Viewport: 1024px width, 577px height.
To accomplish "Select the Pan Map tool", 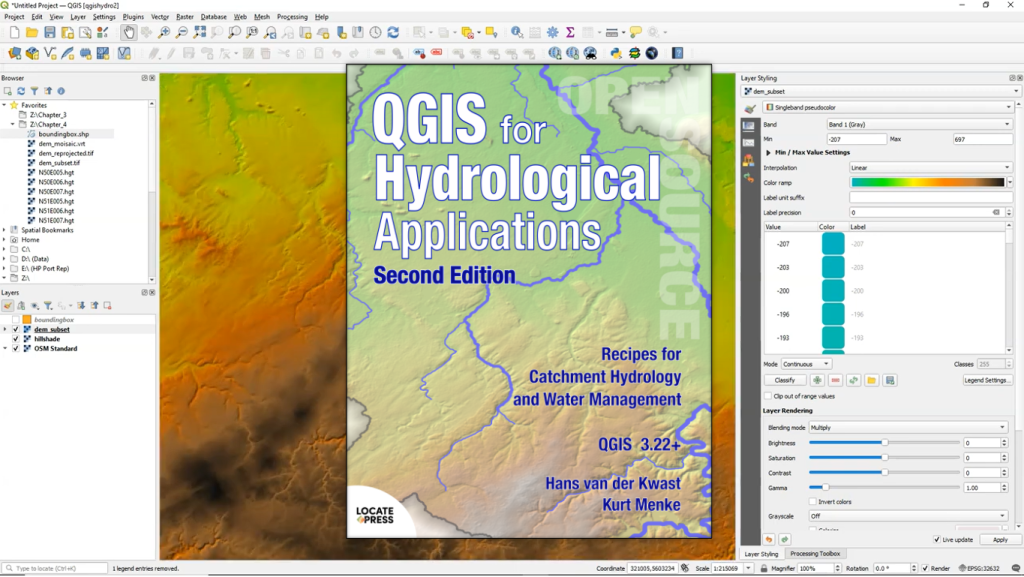I will coord(129,31).
